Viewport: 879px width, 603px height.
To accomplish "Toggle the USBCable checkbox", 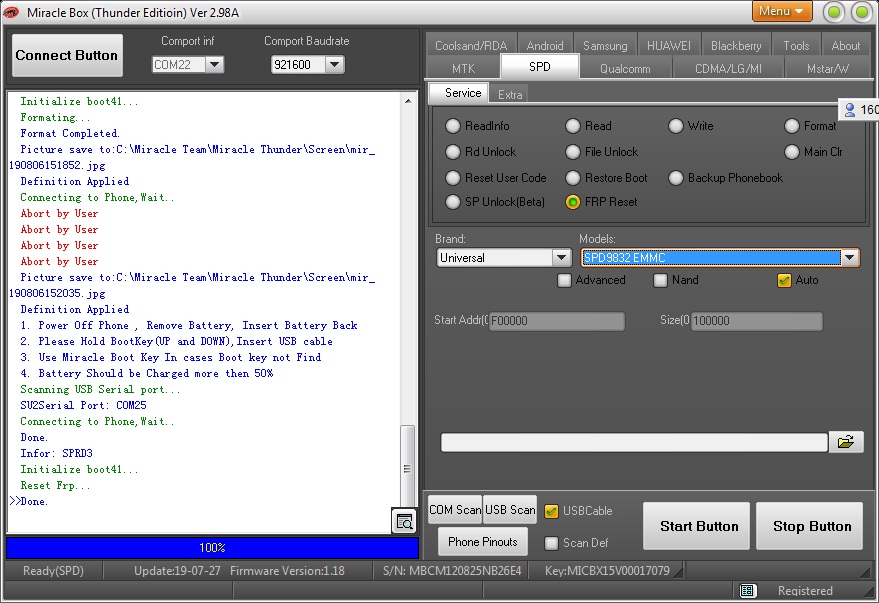I will pos(552,511).
